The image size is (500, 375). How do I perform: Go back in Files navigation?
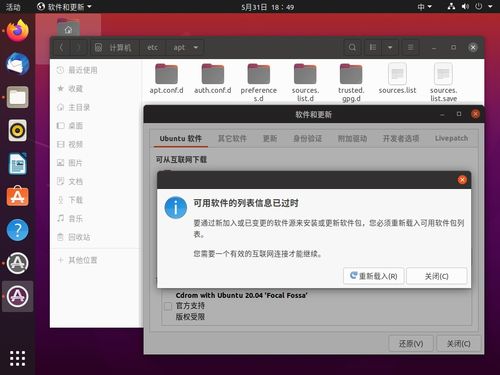pyautogui.click(x=61, y=48)
